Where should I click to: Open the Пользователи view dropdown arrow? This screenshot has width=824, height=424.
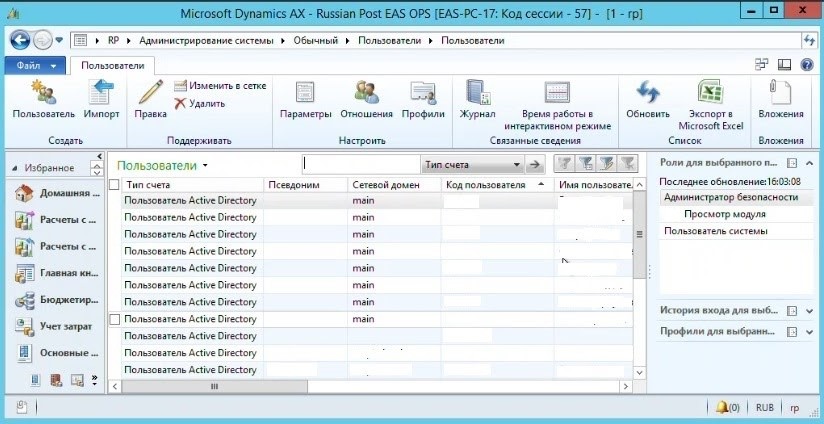tap(205, 166)
